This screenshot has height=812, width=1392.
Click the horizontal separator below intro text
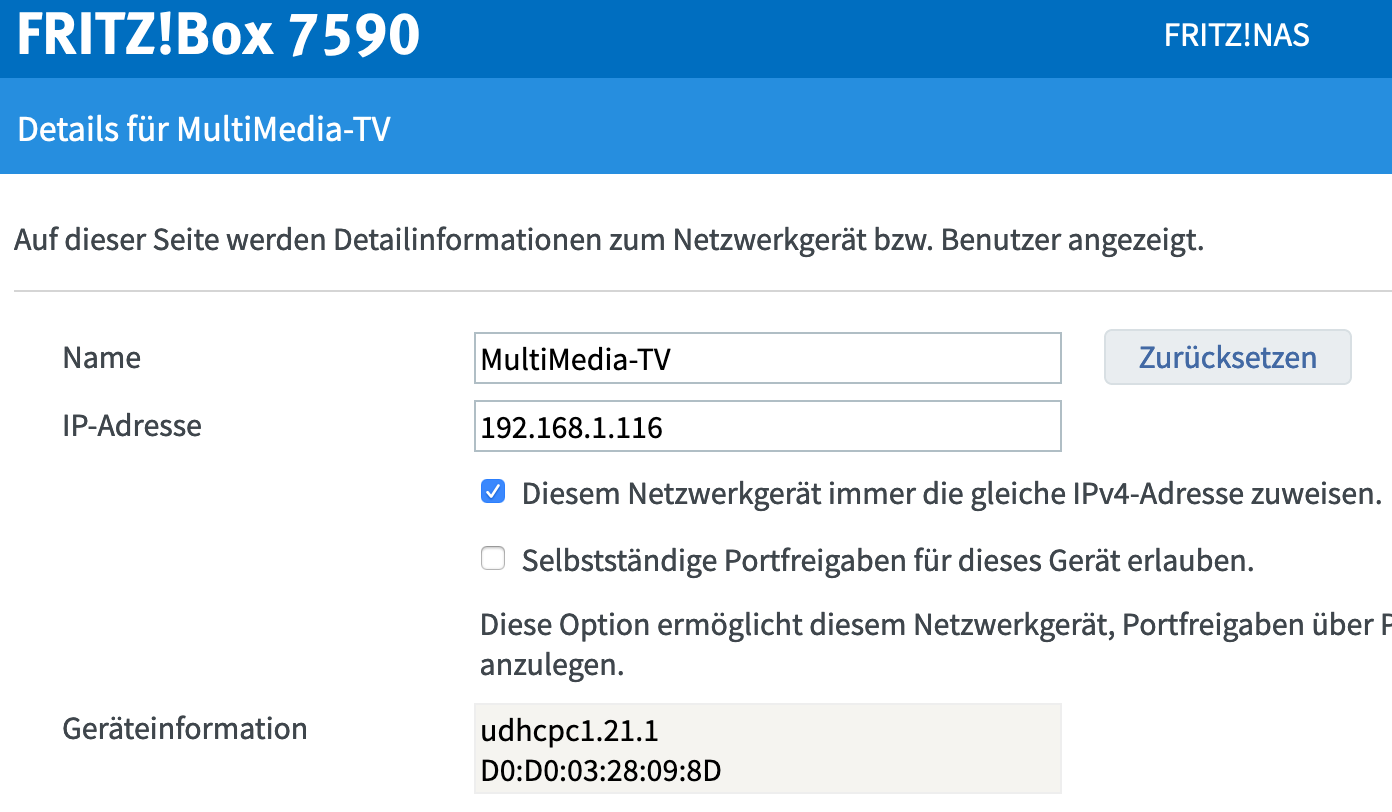click(700, 292)
